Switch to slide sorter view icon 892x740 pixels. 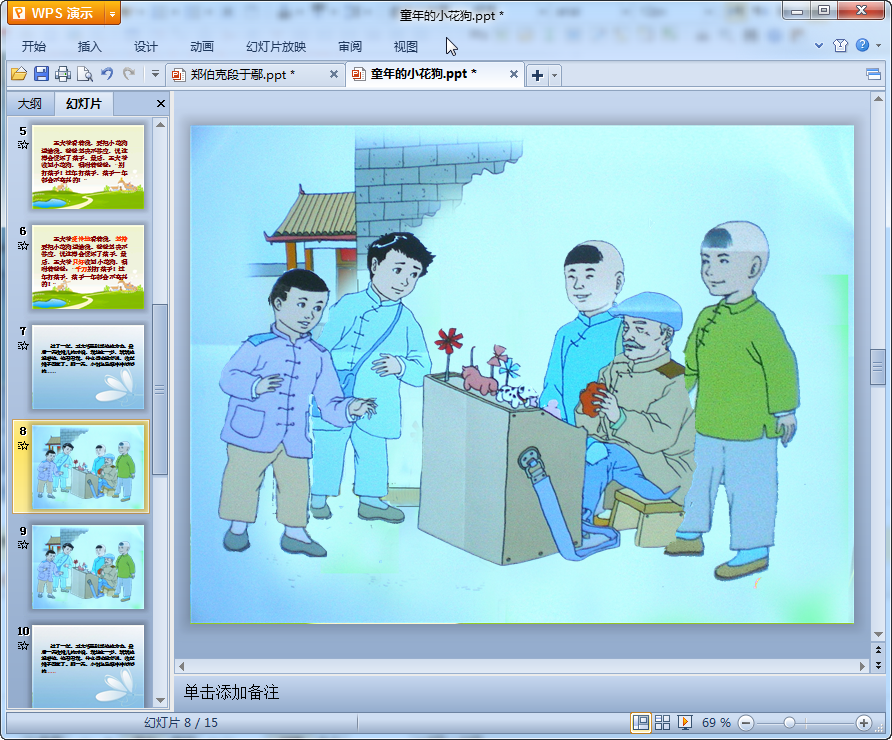(662, 723)
